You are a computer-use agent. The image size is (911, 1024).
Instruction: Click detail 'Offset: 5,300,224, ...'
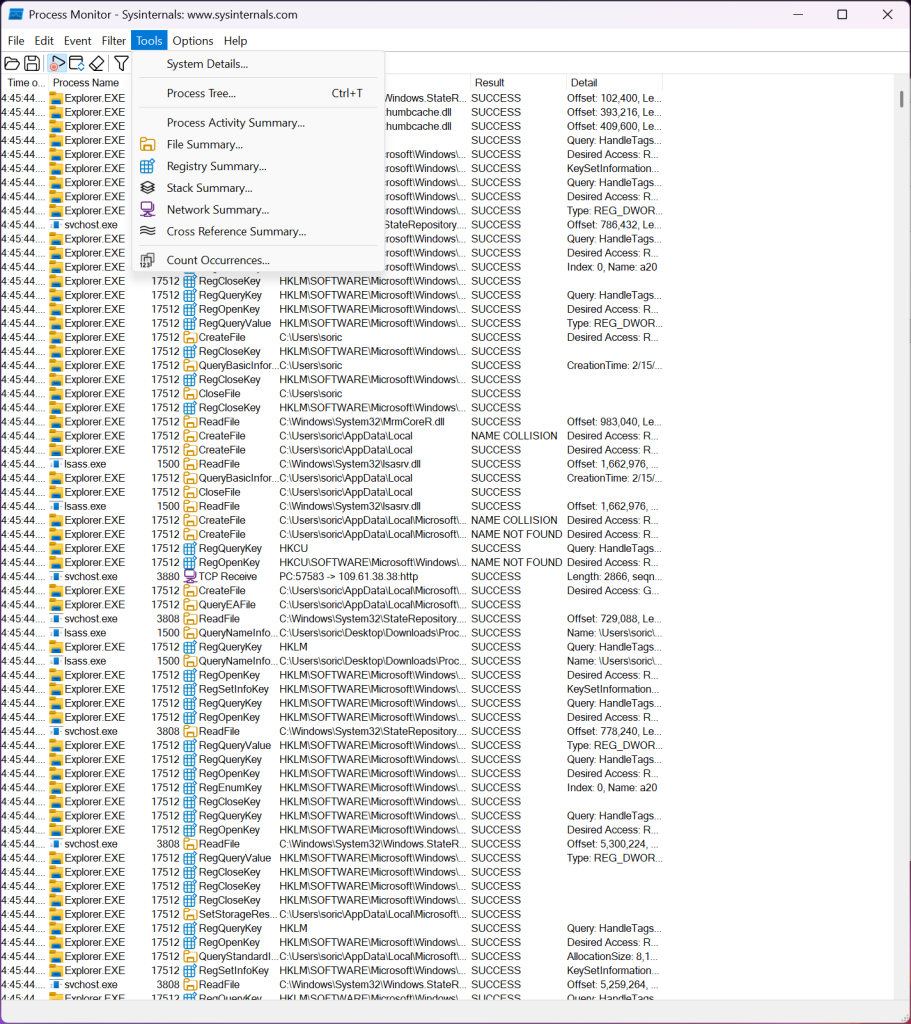pos(613,844)
